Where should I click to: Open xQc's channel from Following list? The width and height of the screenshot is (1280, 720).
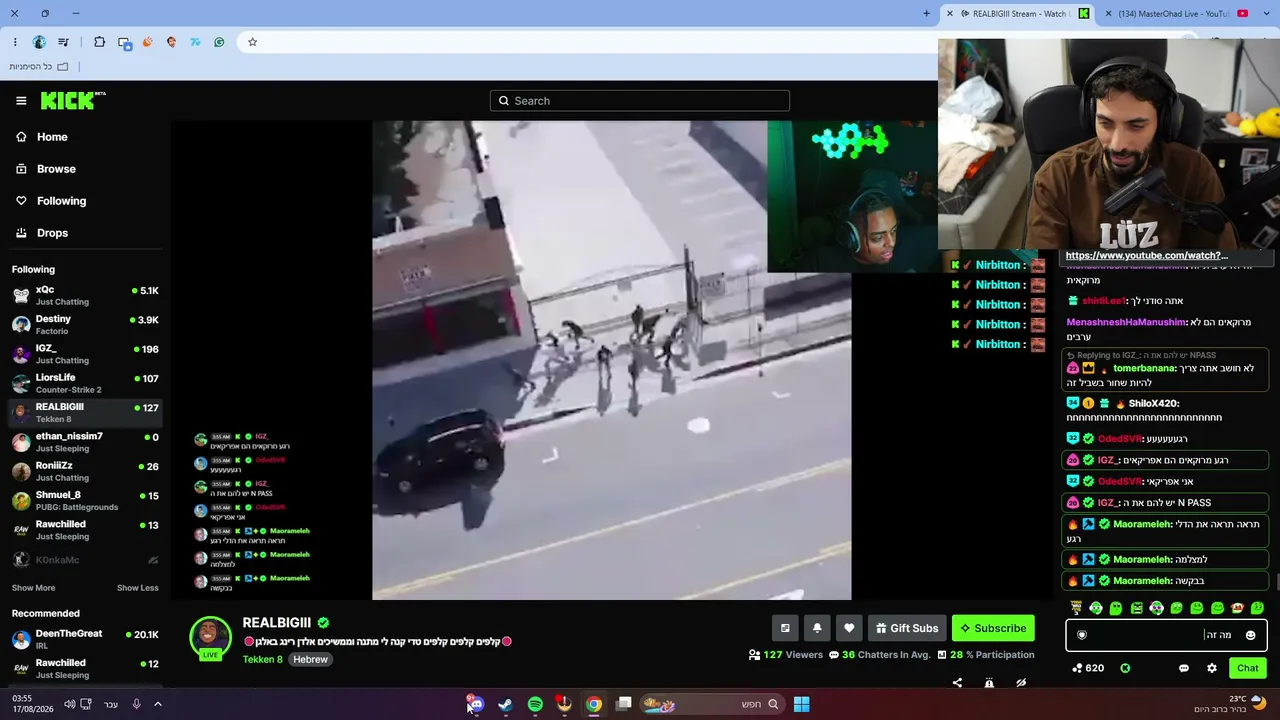(x=85, y=295)
